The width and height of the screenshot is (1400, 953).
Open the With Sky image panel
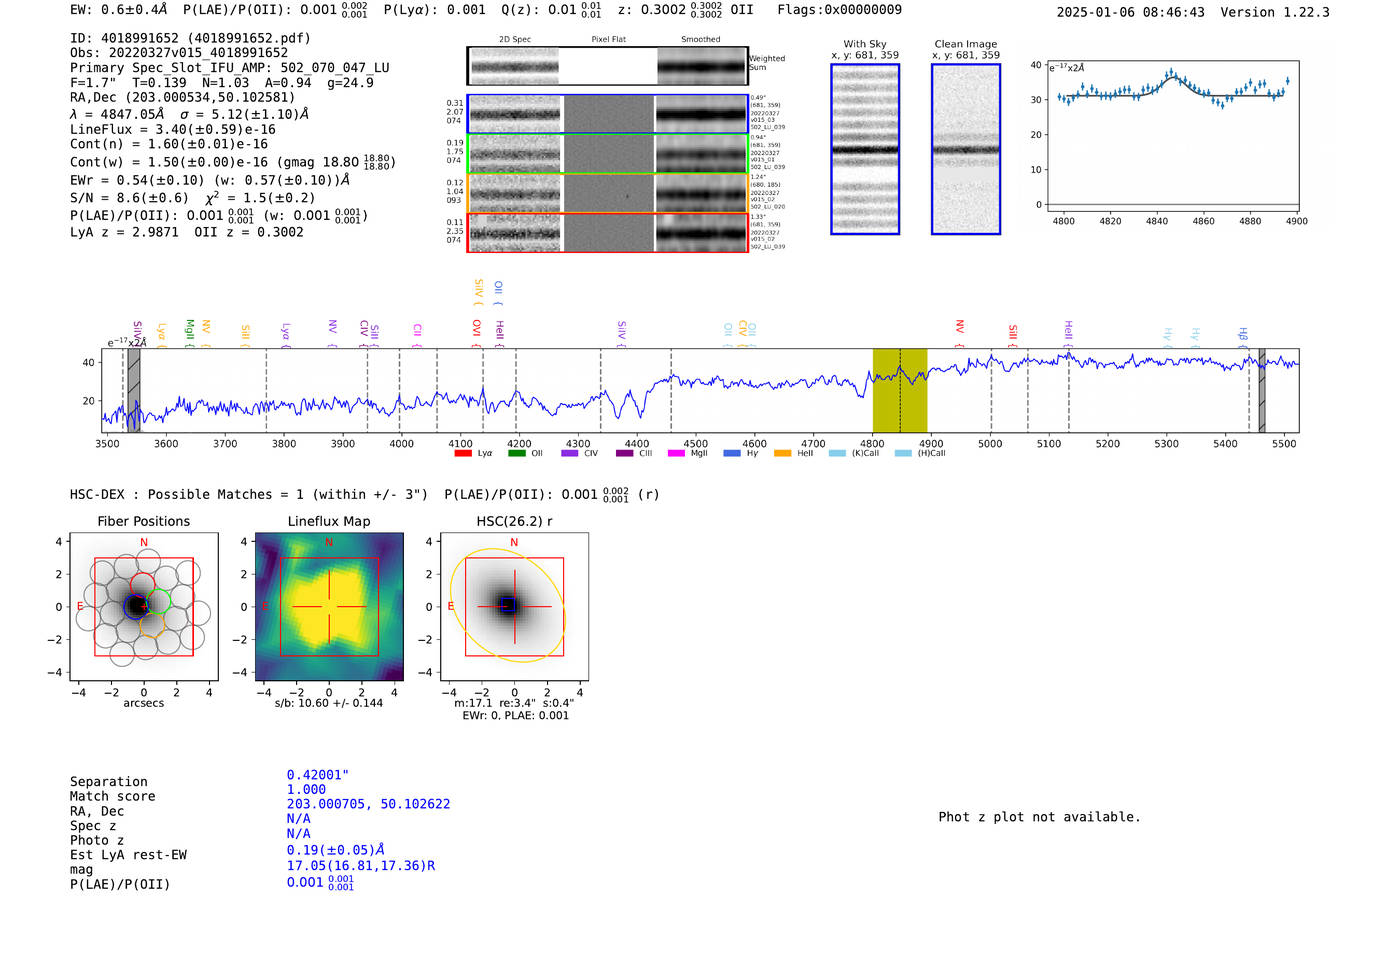click(865, 149)
